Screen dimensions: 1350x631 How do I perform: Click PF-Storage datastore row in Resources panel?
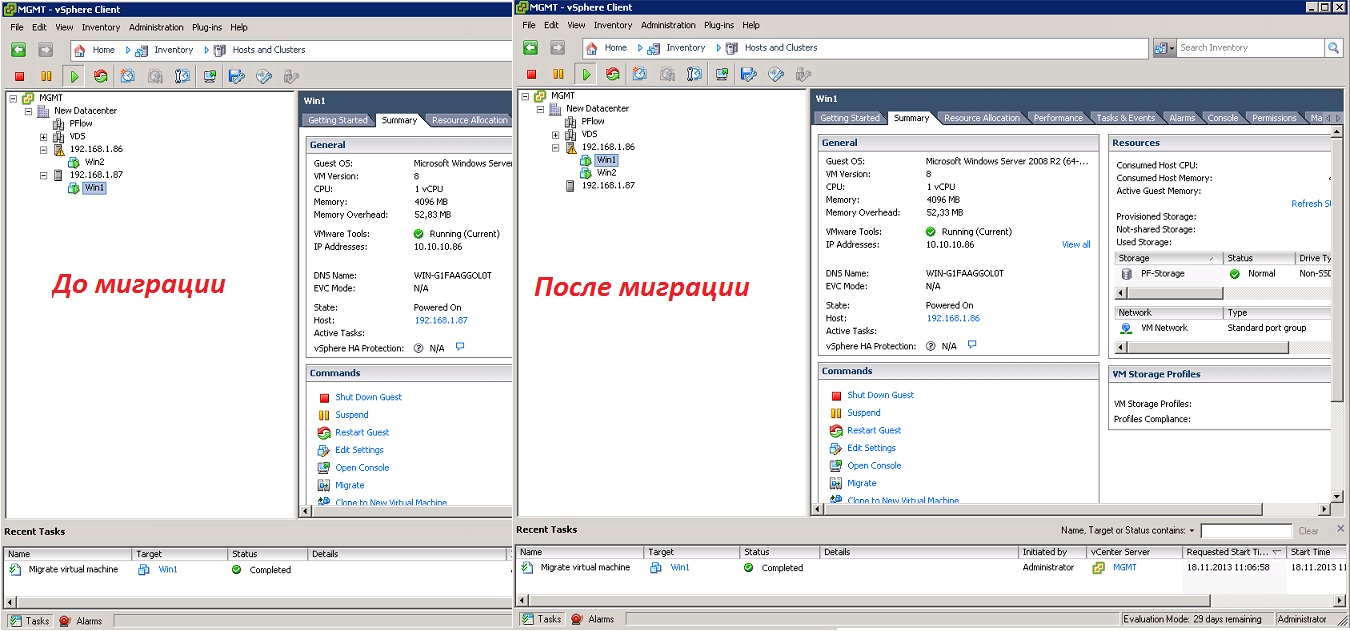click(1220, 273)
